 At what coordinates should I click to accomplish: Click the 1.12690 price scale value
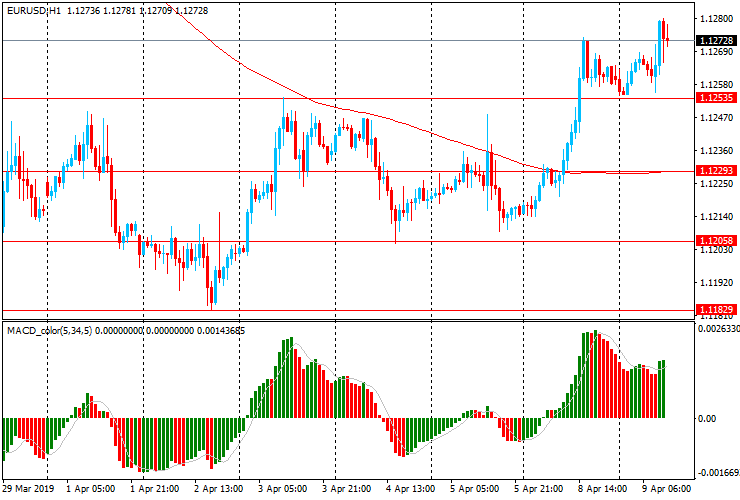pyautogui.click(x=717, y=51)
